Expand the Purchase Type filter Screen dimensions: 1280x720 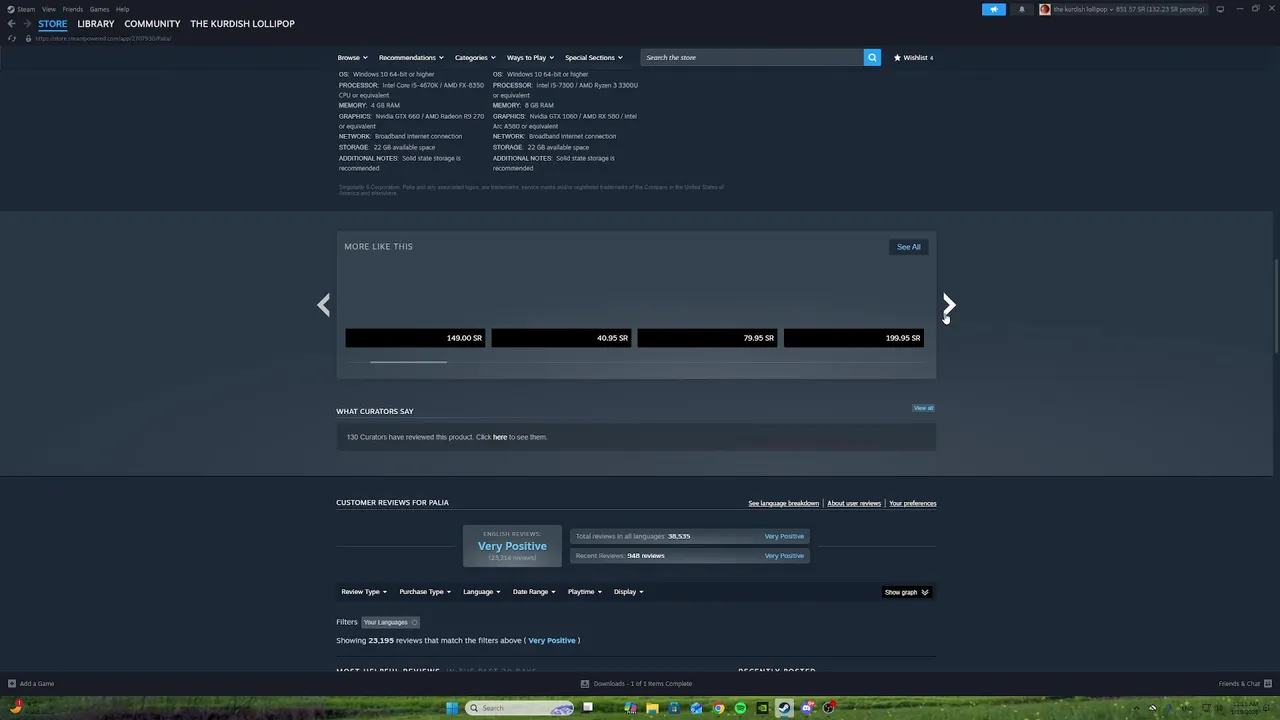coord(425,592)
